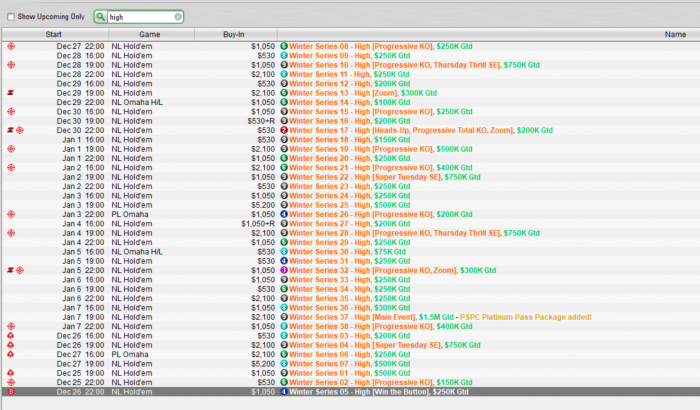Click the blue badge before Winter Series 26

coord(283,214)
